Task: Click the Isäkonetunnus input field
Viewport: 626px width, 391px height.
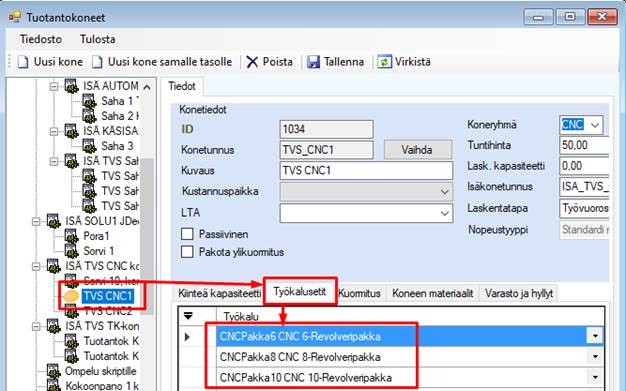Action: (584, 187)
